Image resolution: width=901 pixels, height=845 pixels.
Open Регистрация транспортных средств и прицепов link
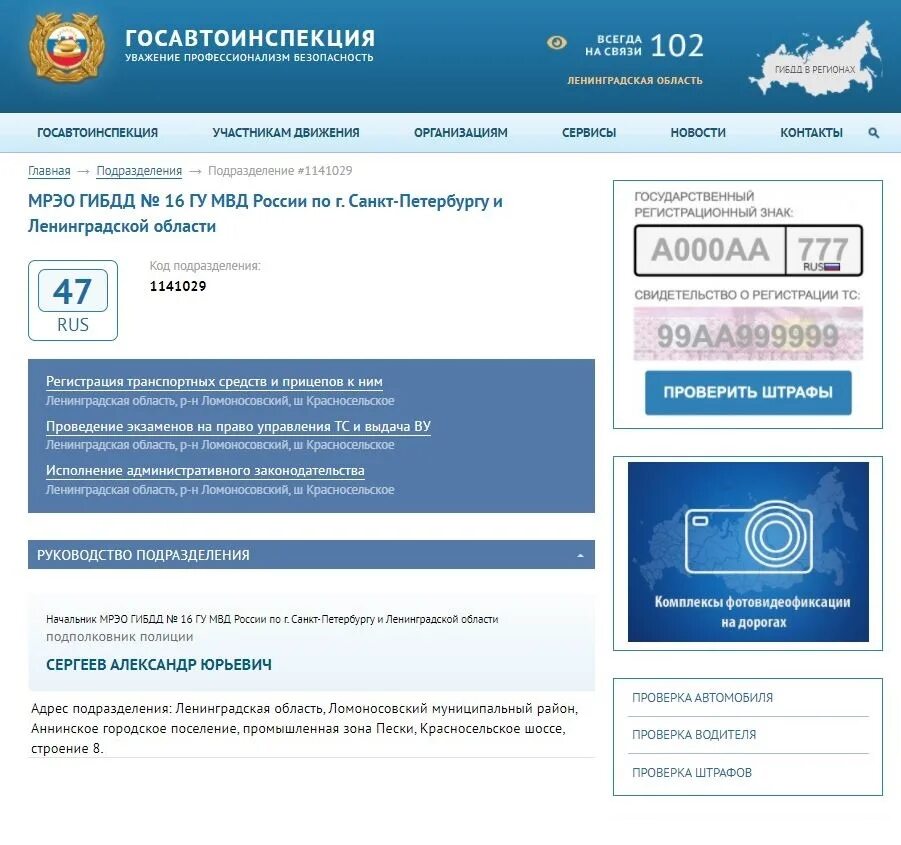tap(214, 381)
